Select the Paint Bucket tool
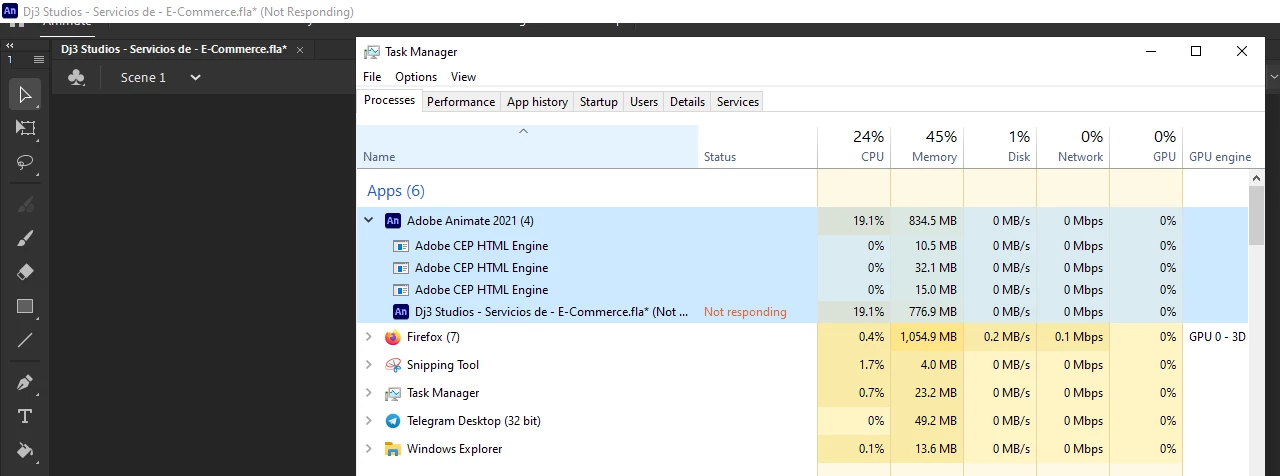This screenshot has height=476, width=1280. (x=26, y=450)
